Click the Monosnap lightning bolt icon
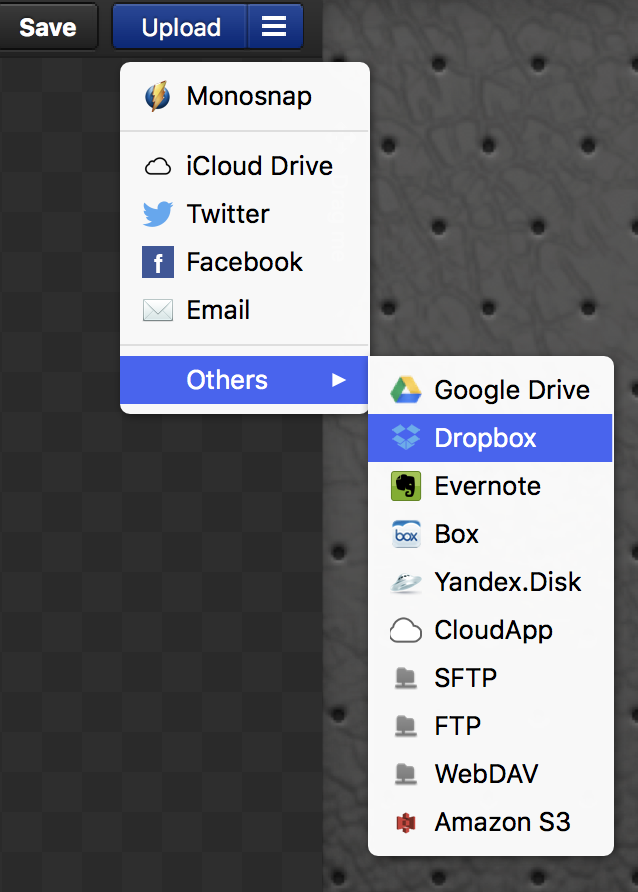638x892 pixels. 157,97
